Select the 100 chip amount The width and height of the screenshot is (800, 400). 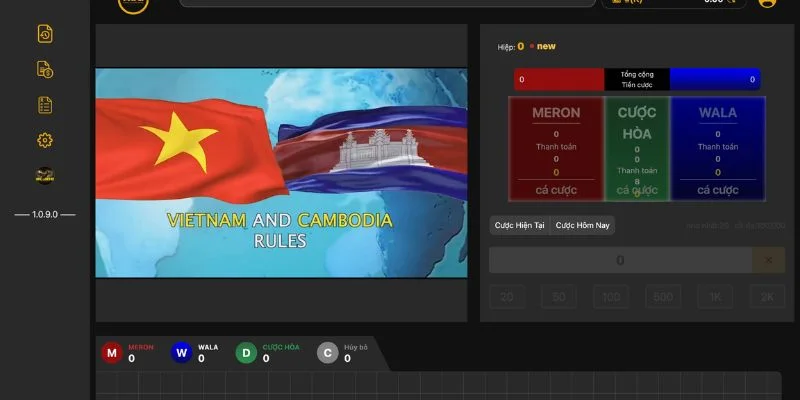point(611,297)
